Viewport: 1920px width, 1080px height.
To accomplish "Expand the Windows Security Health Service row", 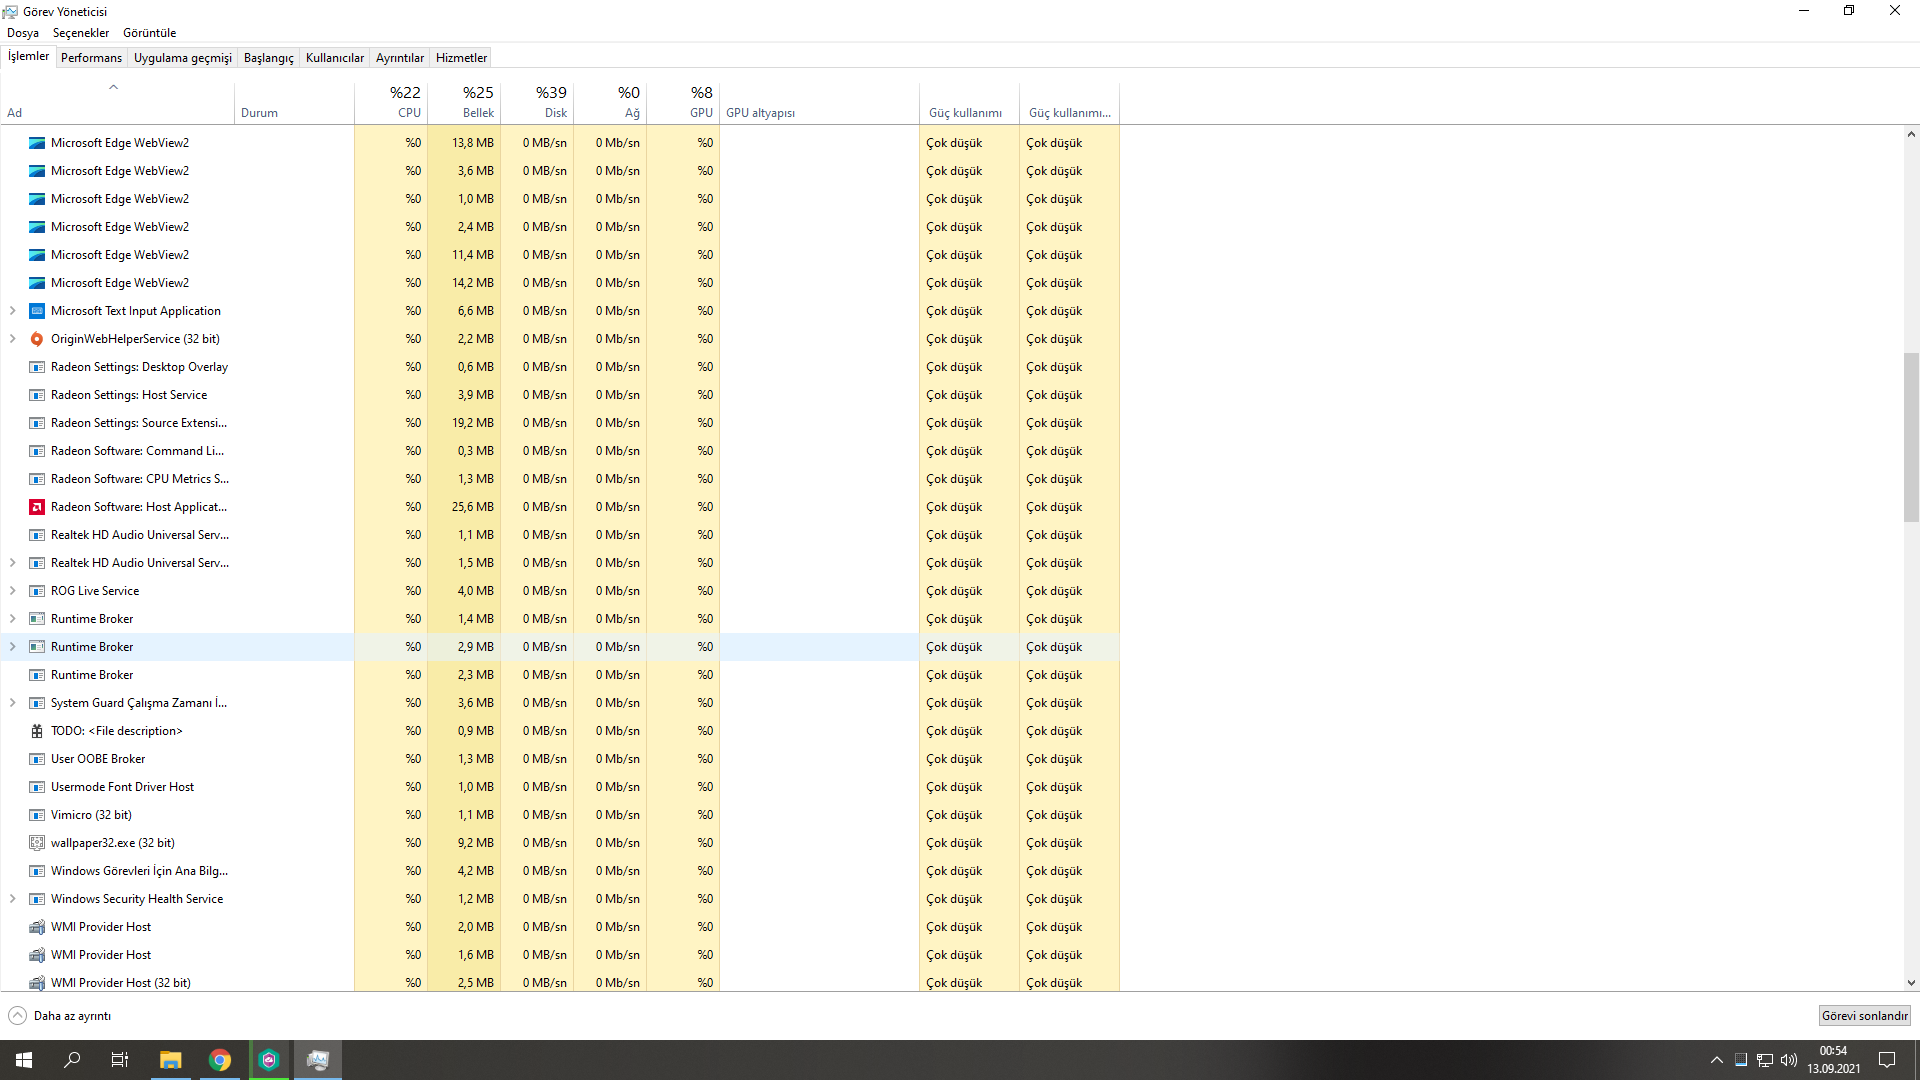I will (13, 899).
